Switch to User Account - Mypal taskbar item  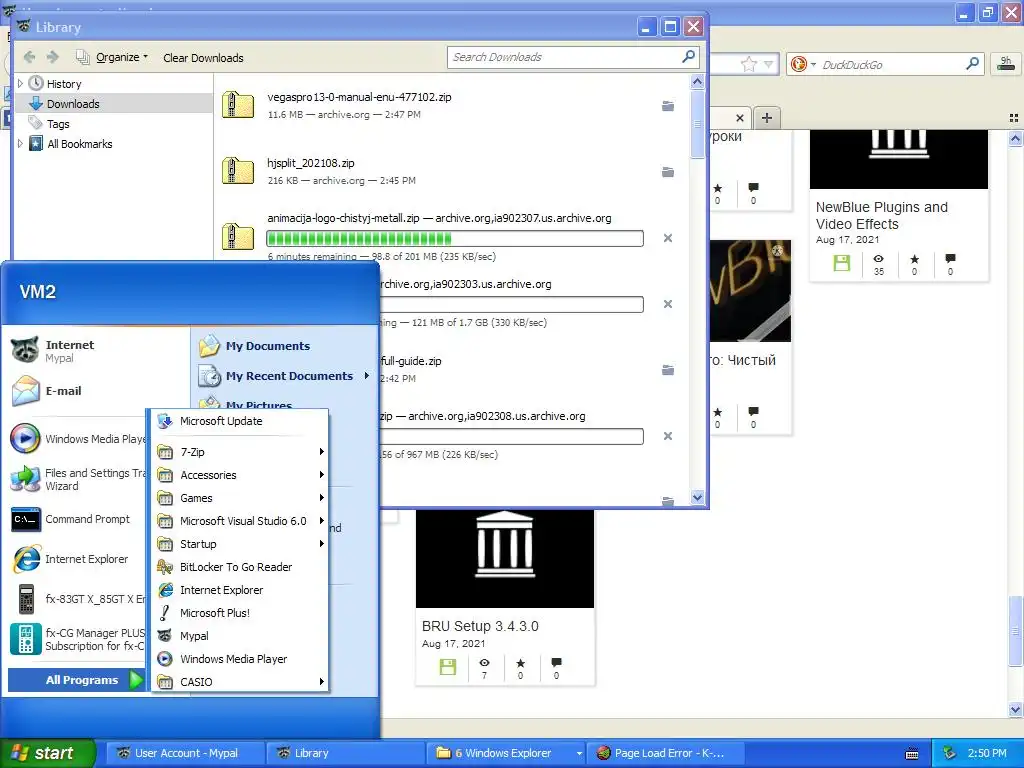(x=187, y=753)
